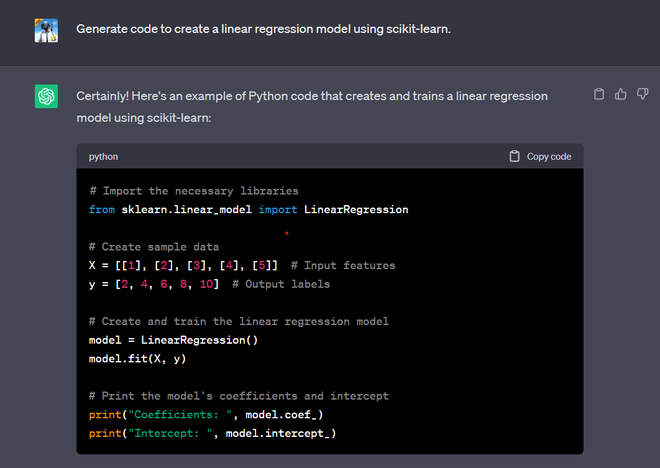Click the 'X = [[1], [2]...' code line
This screenshot has width=660, height=468.
pos(242,266)
